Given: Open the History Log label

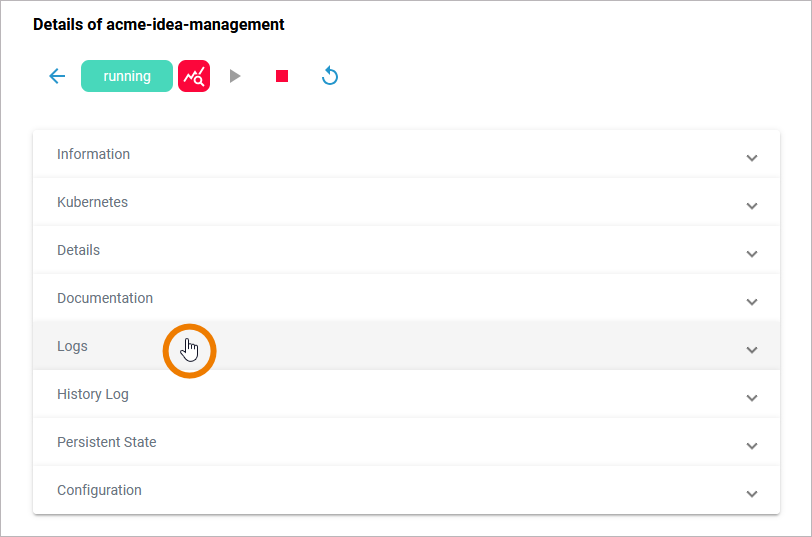Looking at the screenshot, I should 93,394.
